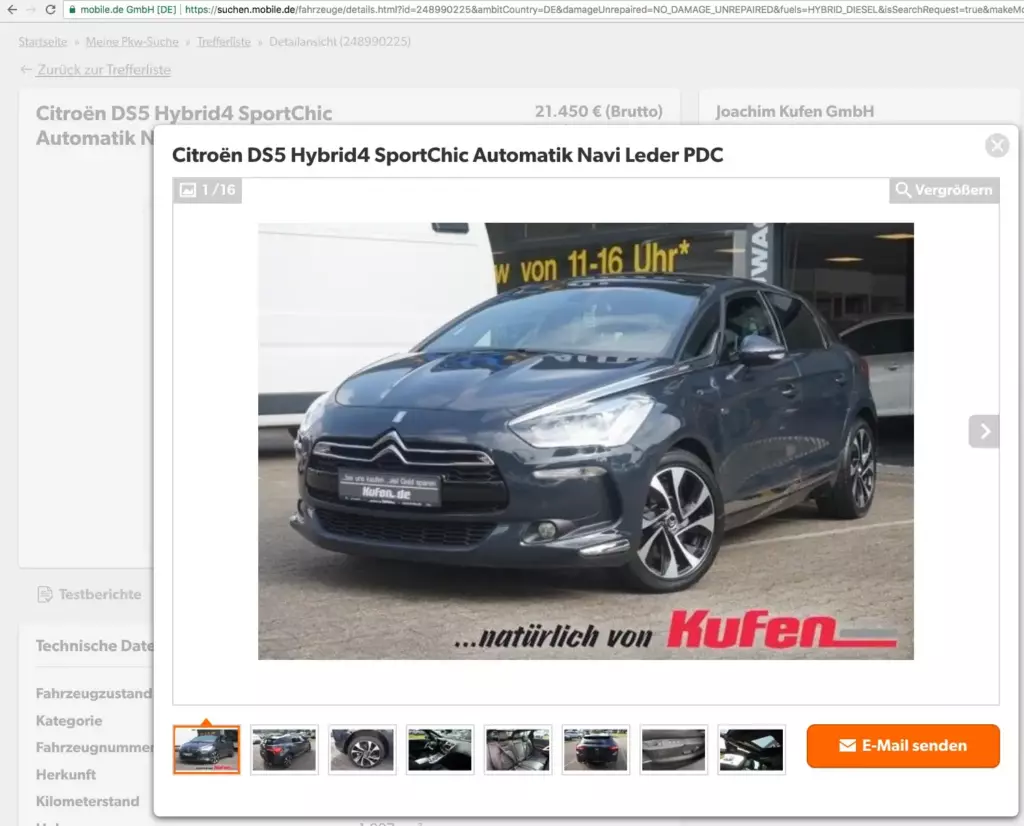Screen dimensions: 1024x826
Task: Click the Testberichte document icon
Action: point(44,594)
